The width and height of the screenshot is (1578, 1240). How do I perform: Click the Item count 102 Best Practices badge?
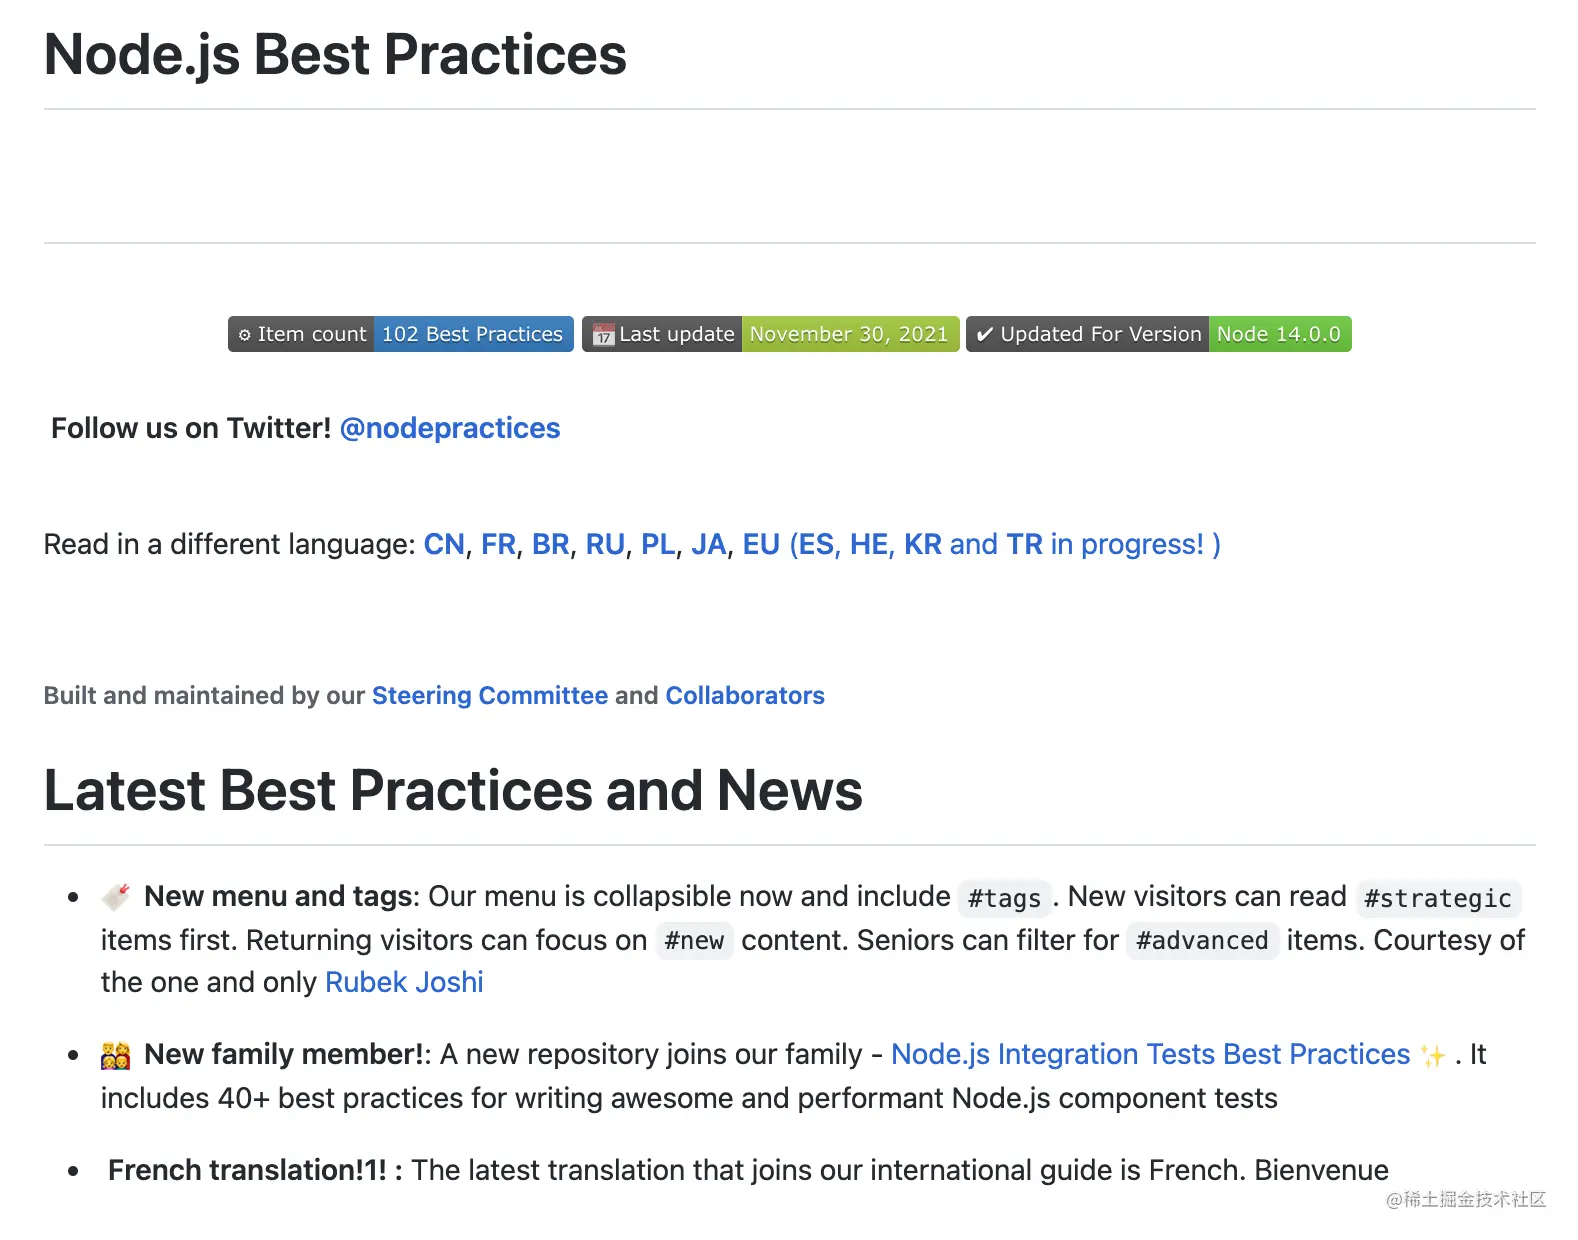tap(400, 334)
